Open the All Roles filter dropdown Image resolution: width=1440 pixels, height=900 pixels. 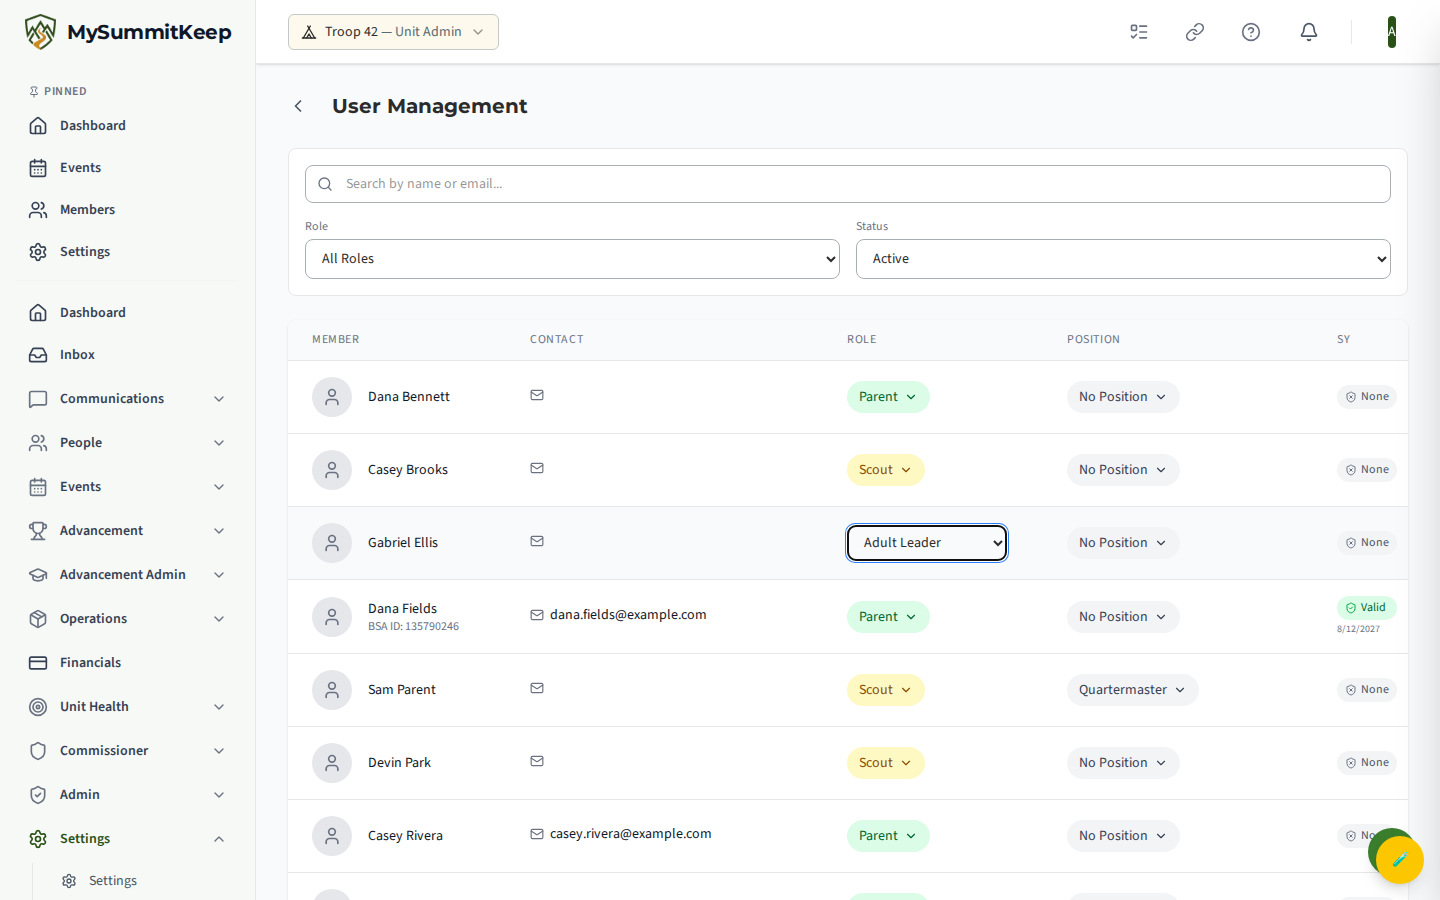pos(572,259)
